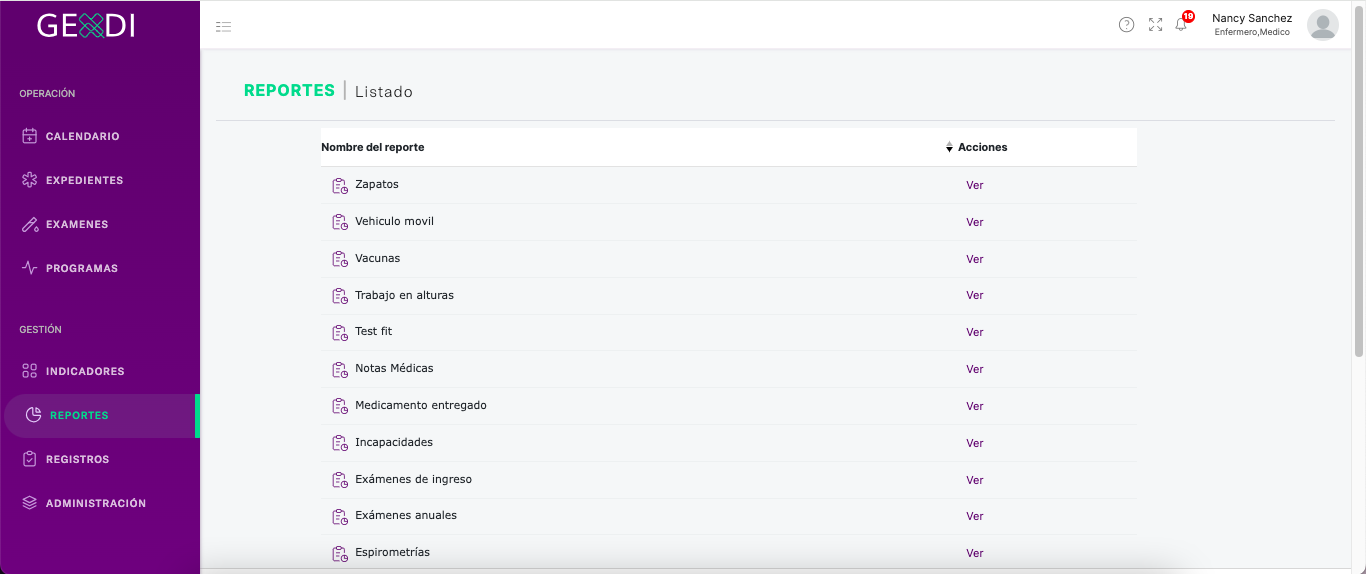Click the report icon beside Exámenes de ingreso
1366x574 pixels.
point(340,480)
